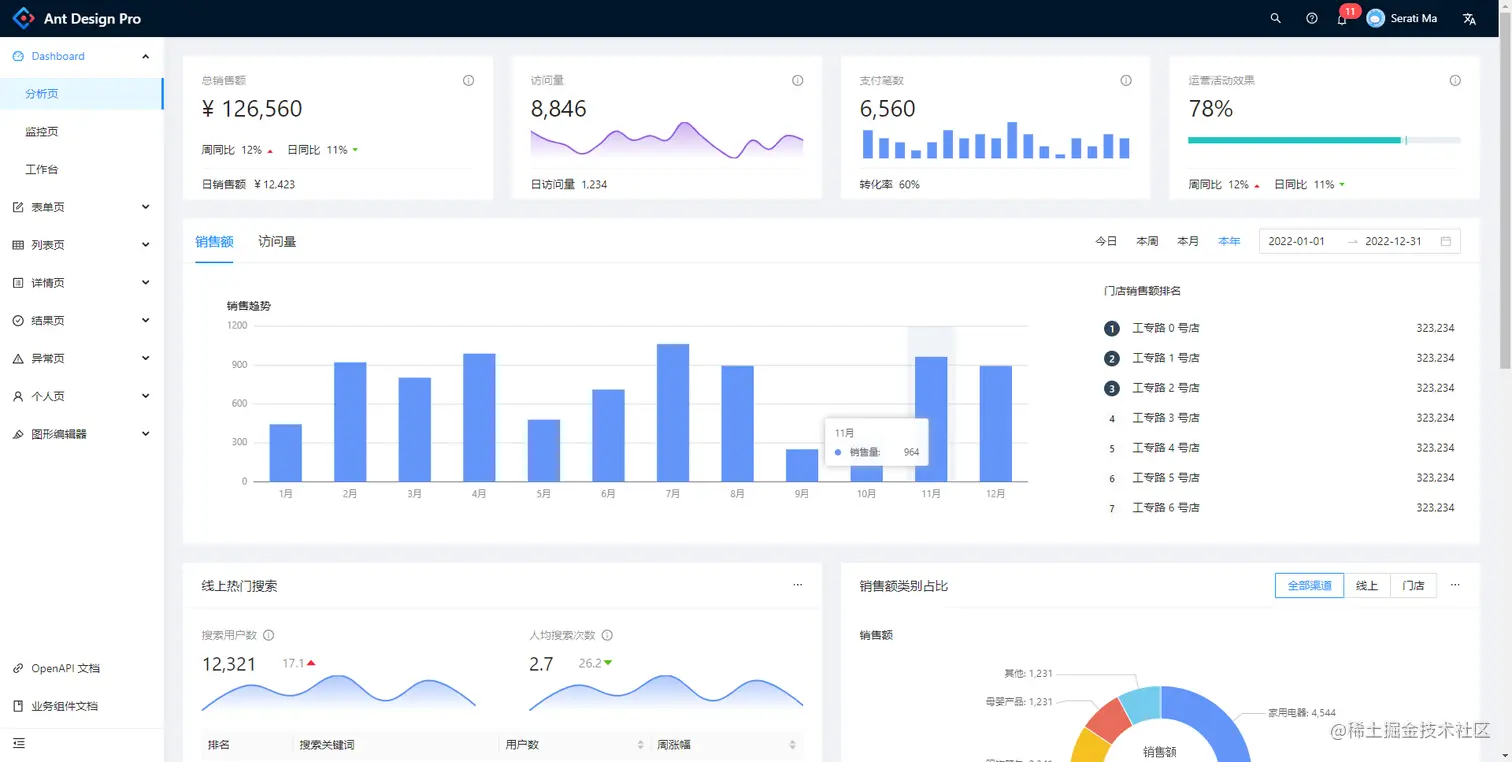Sort 周涨幅 column using sorter arrows

click(792, 745)
